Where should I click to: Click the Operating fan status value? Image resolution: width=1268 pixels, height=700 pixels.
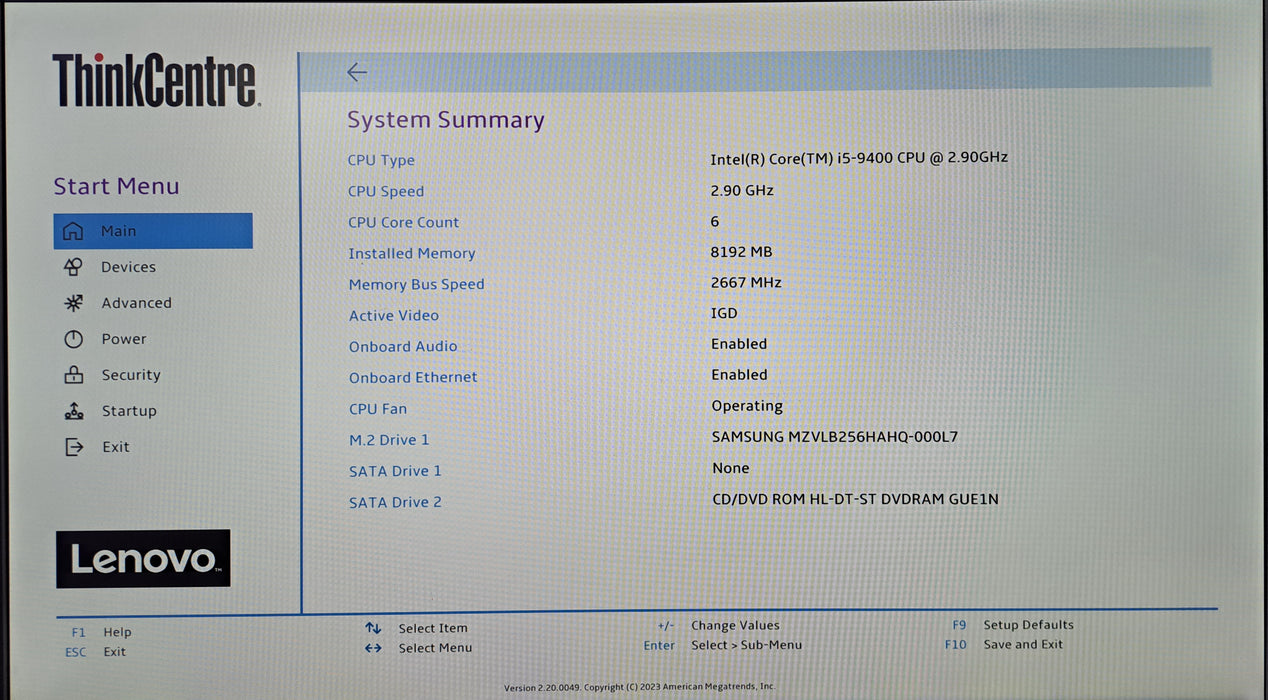pos(747,406)
